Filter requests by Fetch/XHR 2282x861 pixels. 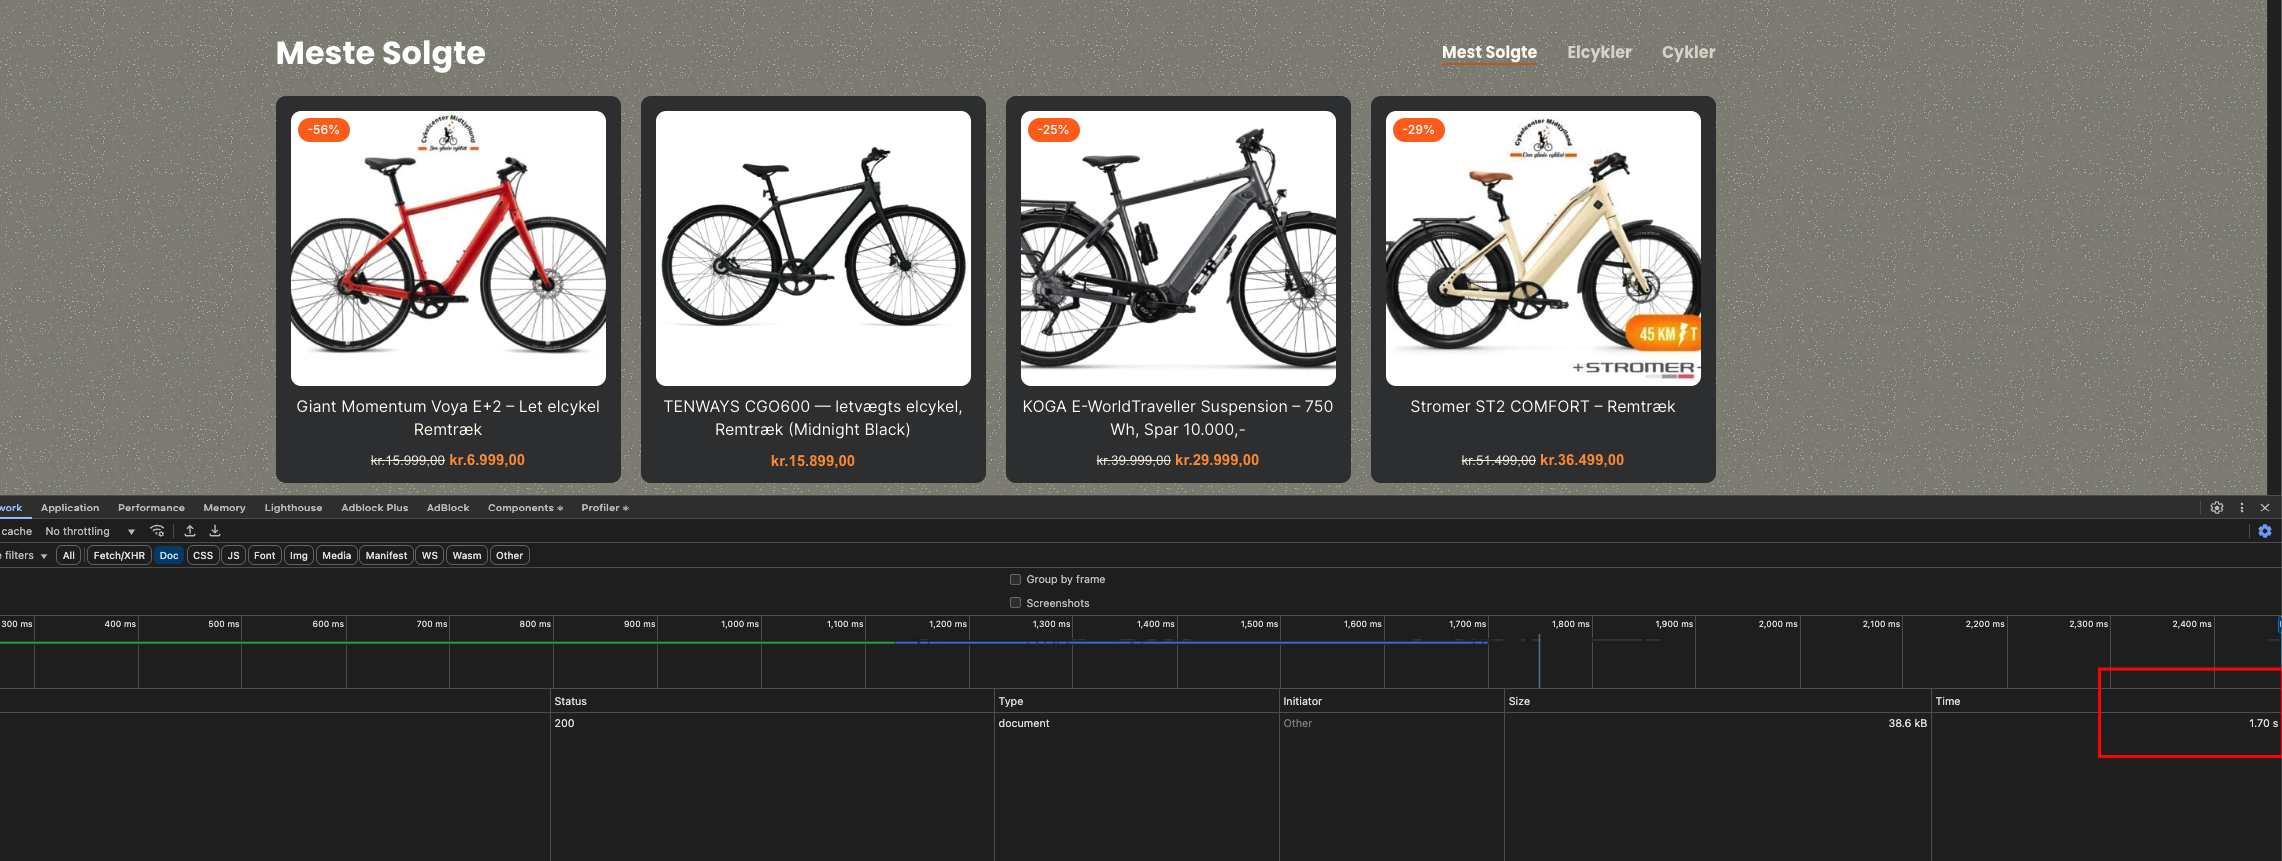click(119, 556)
